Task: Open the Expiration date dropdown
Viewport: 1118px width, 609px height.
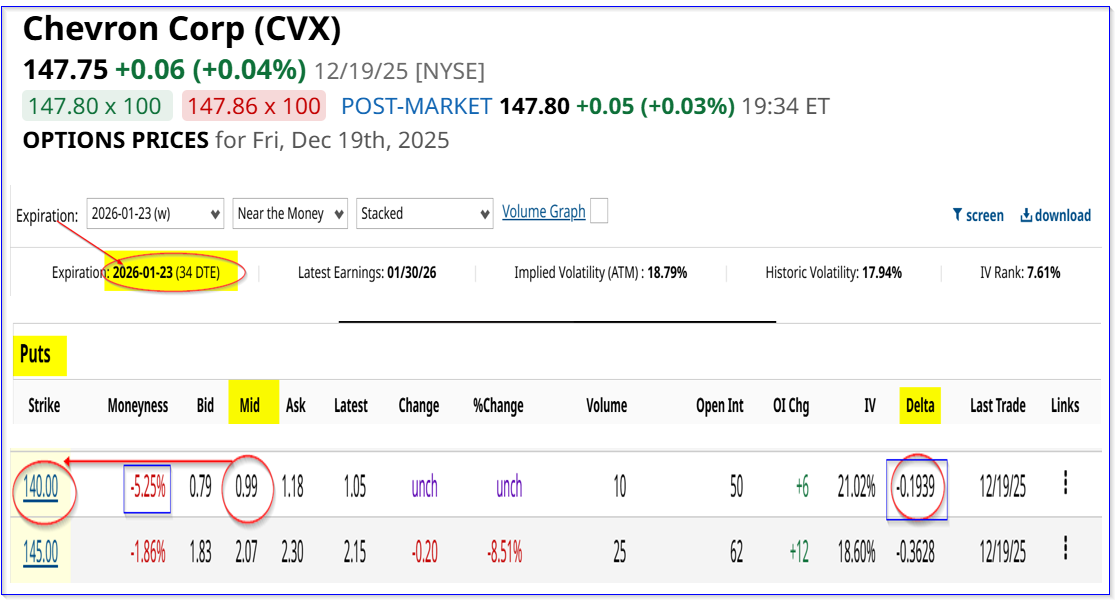Action: click(155, 213)
